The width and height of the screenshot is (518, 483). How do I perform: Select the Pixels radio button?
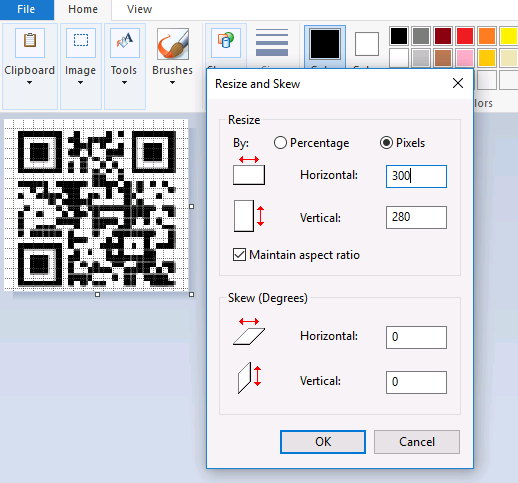tap(386, 143)
